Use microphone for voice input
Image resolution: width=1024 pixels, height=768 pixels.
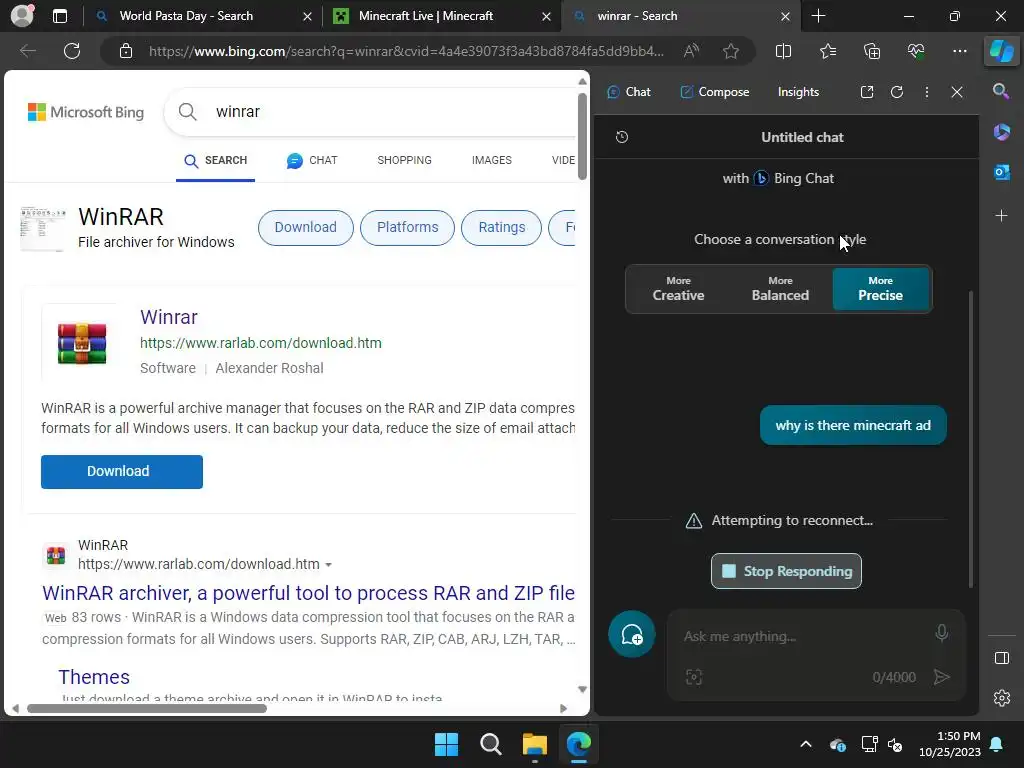point(941,633)
